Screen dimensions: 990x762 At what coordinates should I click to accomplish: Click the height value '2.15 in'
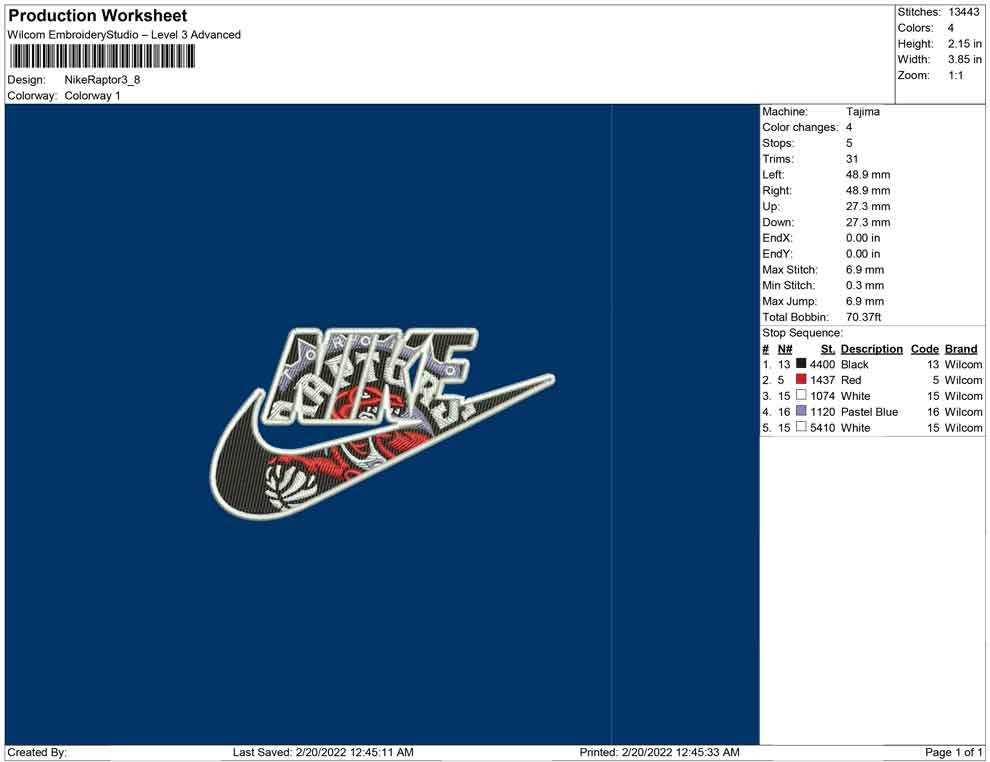click(965, 44)
